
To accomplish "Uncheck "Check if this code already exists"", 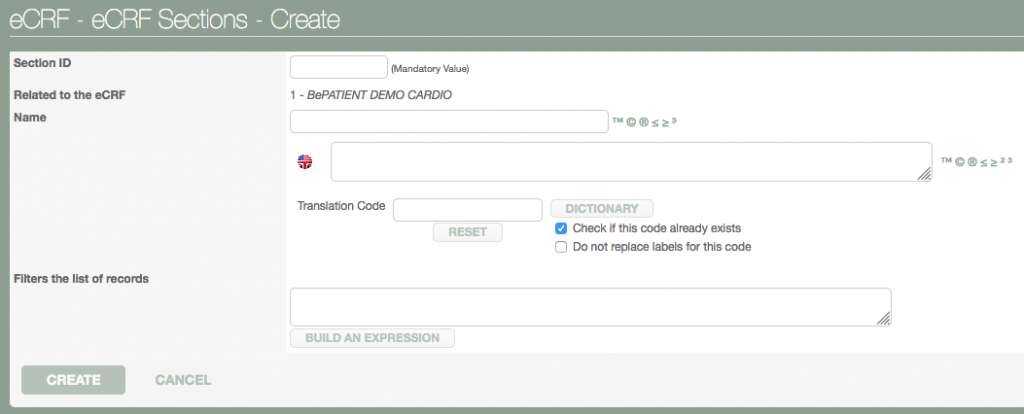I will pos(561,228).
